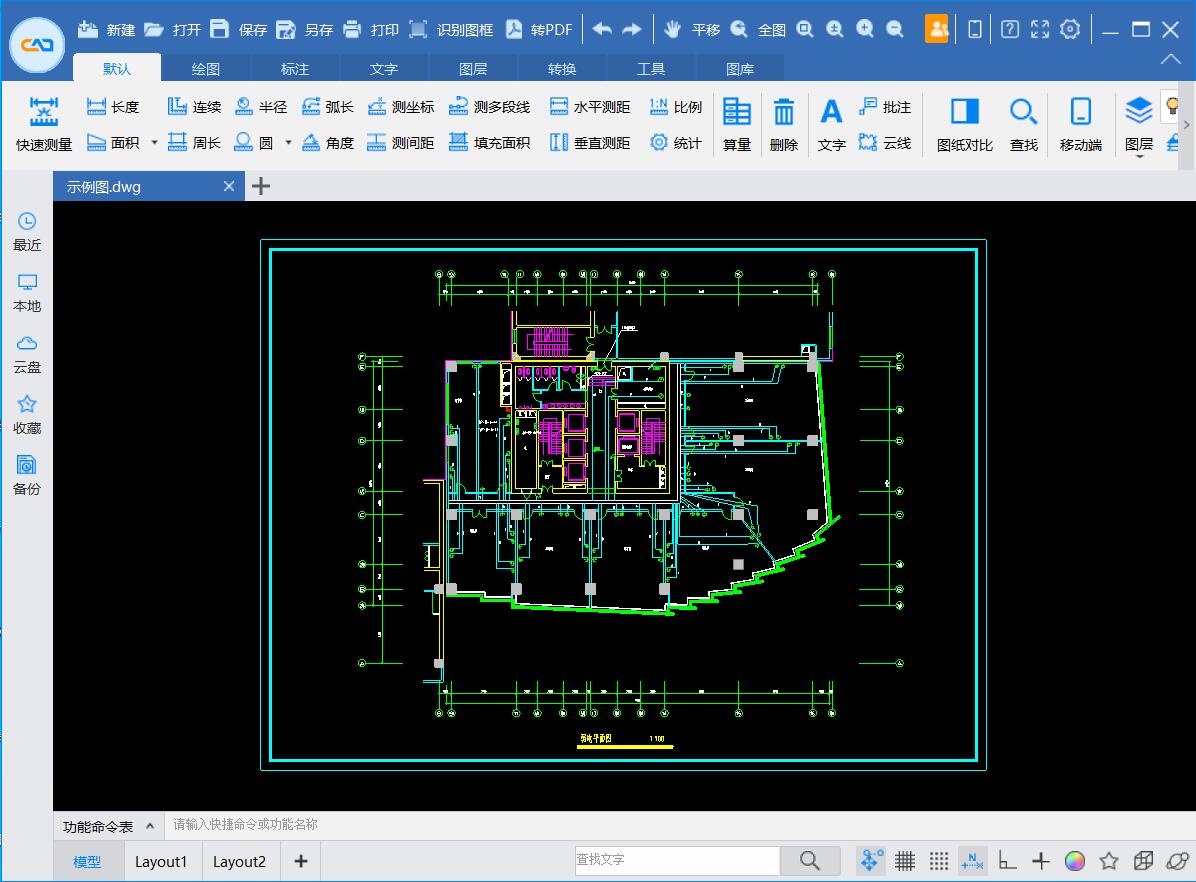This screenshot has width=1196, height=882.
Task: Select the 角度 angle measurement tool
Action: [327, 143]
